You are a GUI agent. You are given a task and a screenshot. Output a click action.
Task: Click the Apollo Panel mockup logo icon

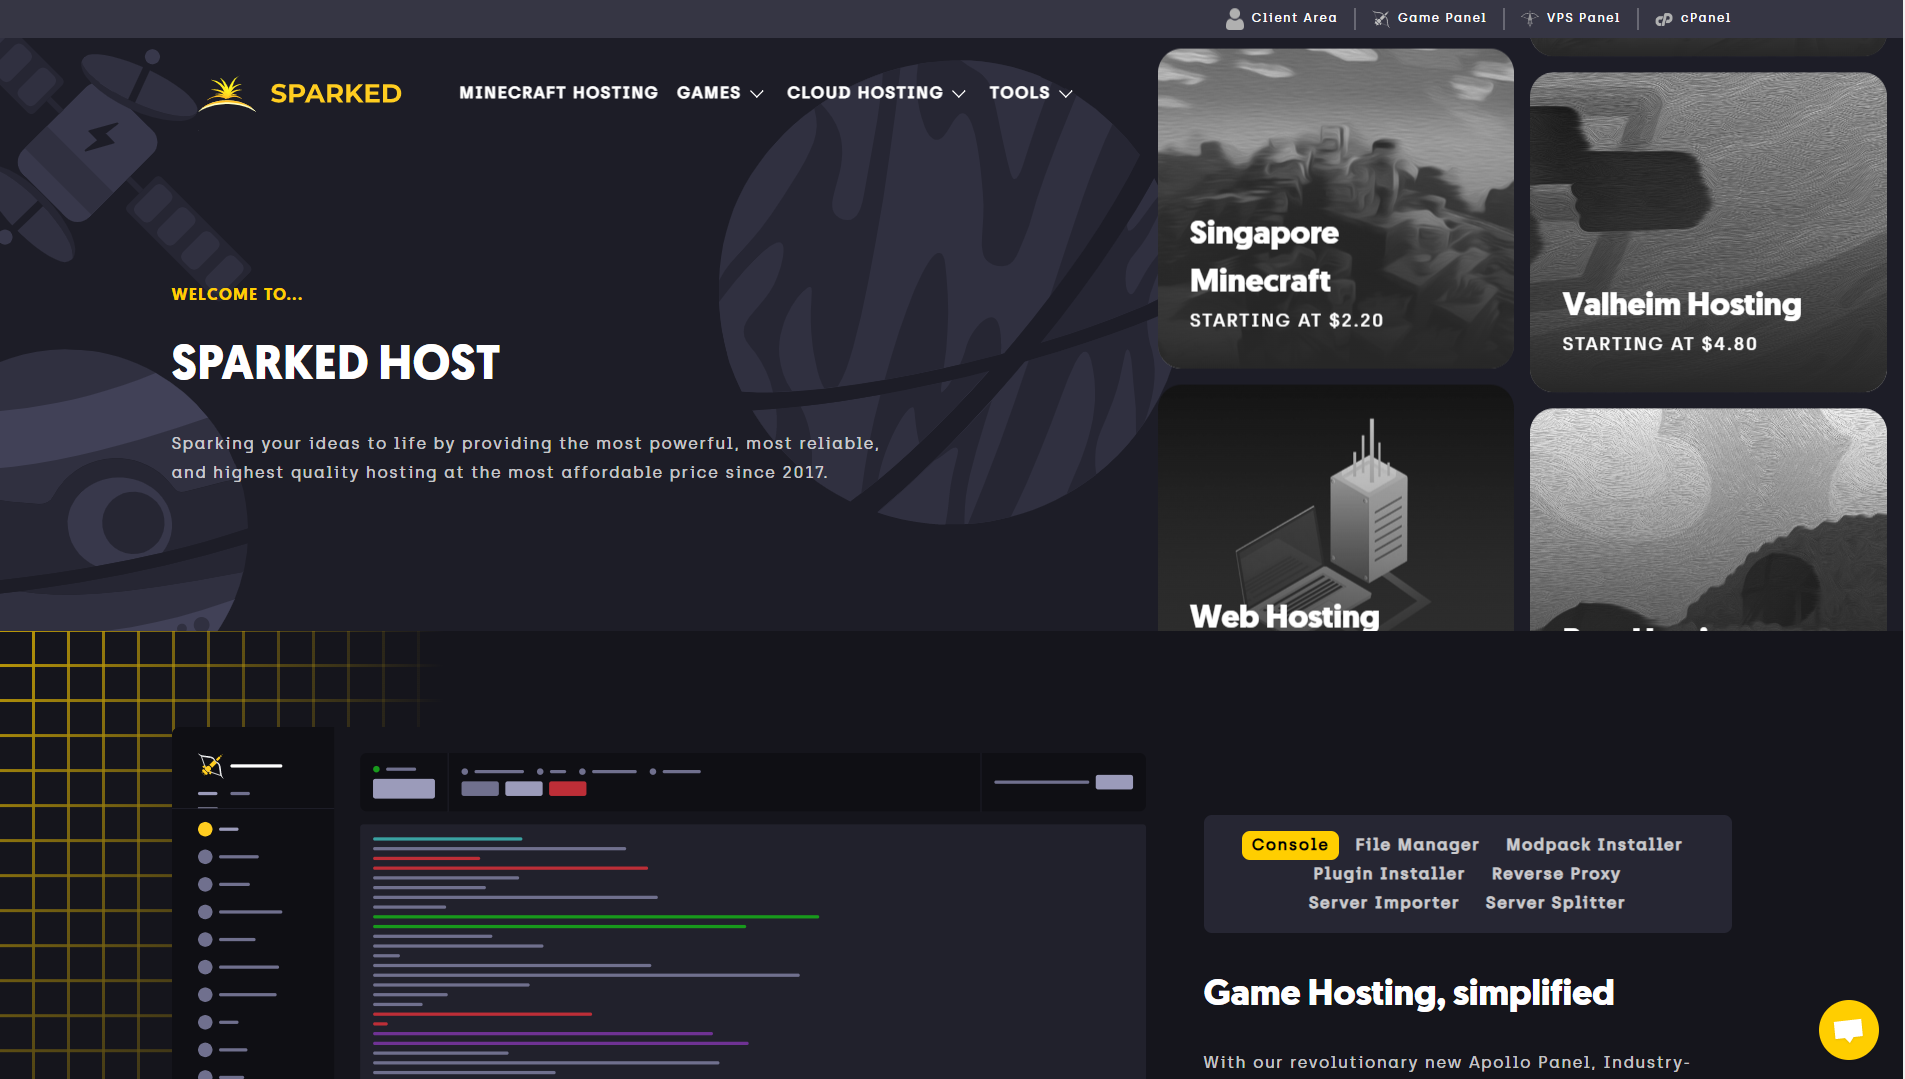tap(210, 766)
